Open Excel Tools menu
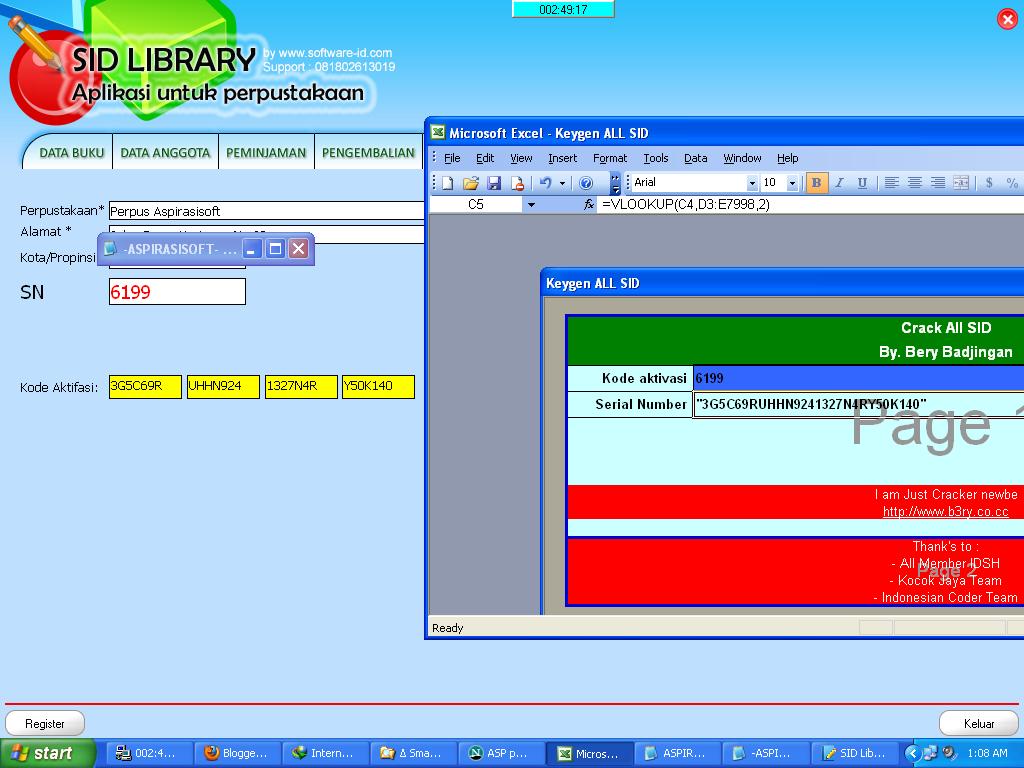Viewport: 1024px width, 768px height. tap(656, 158)
